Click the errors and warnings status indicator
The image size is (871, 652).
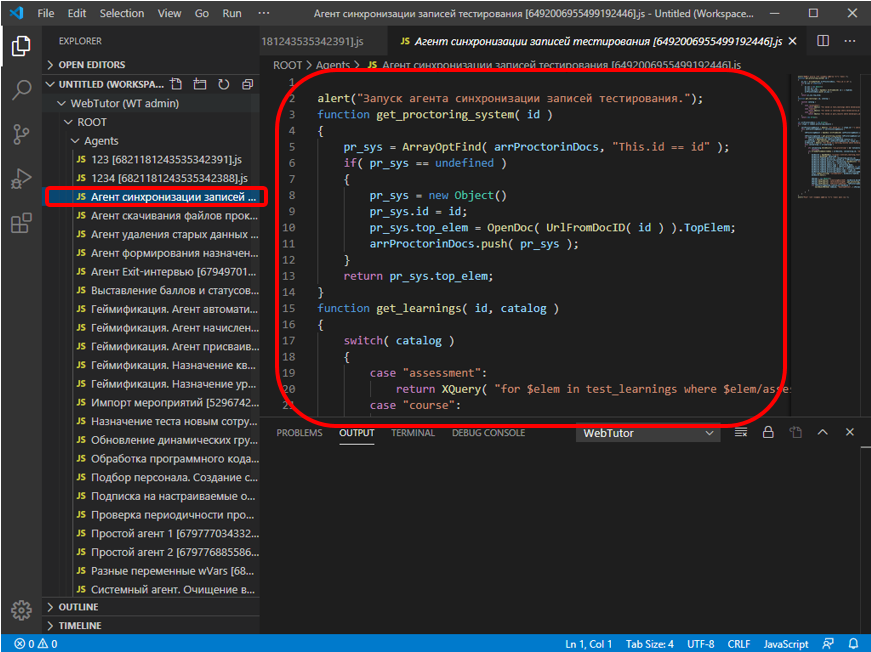pyautogui.click(x=36, y=644)
